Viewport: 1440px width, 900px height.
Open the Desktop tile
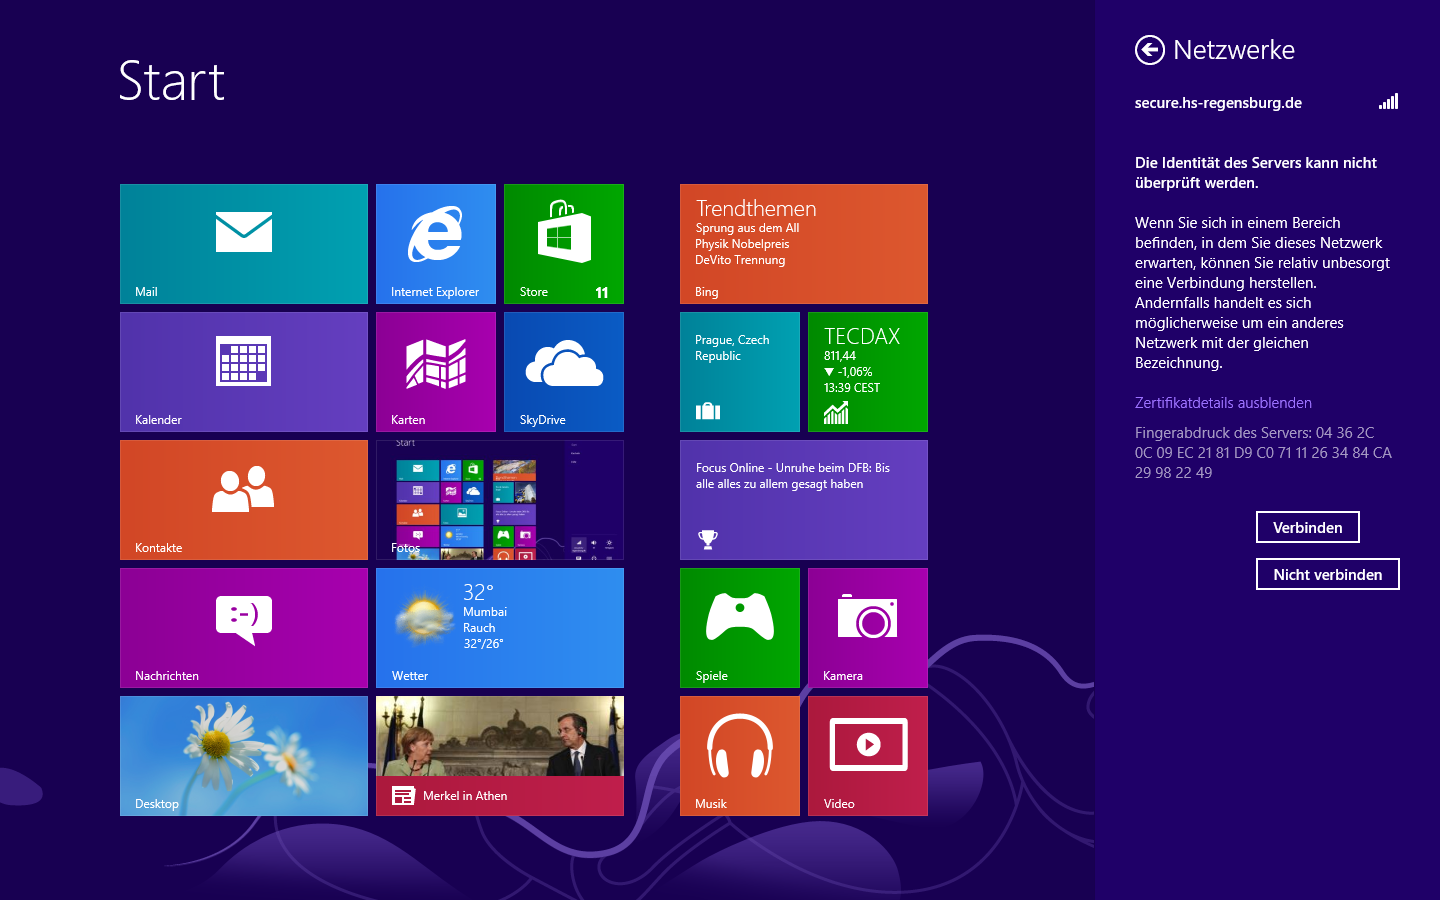[x=244, y=756]
